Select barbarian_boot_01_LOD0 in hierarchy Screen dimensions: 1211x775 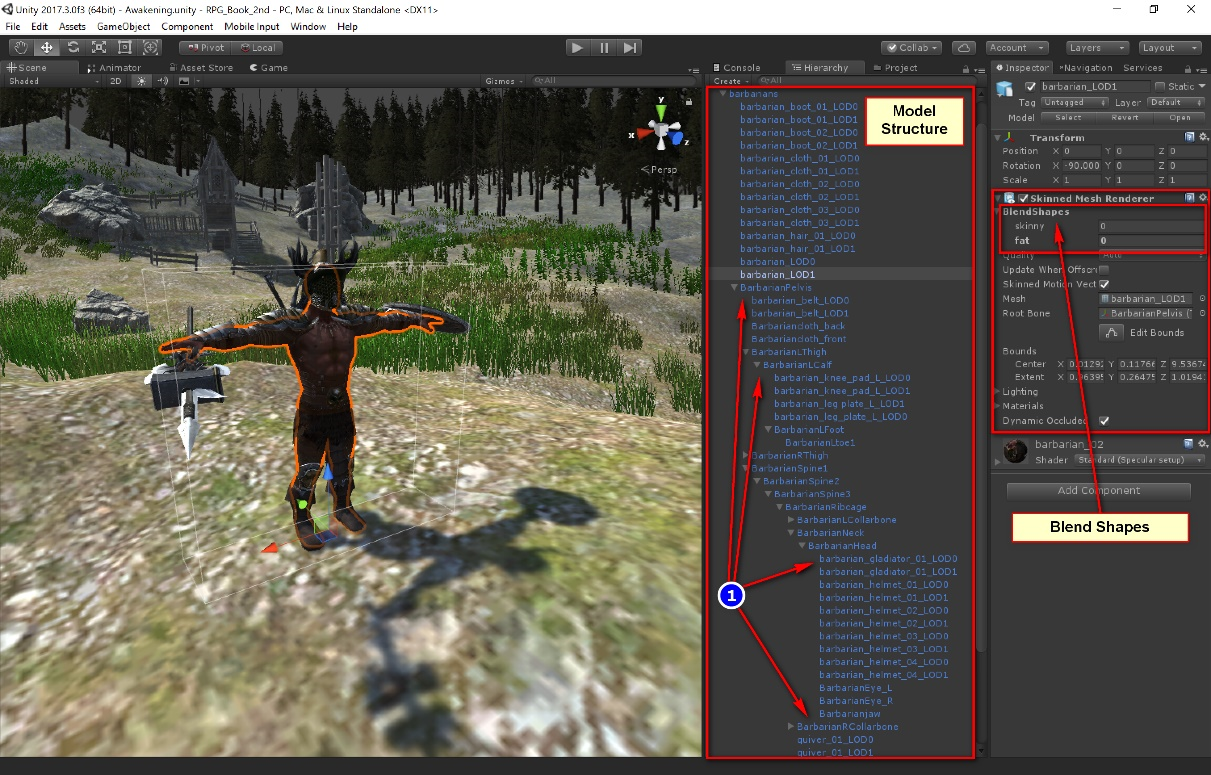pos(799,106)
